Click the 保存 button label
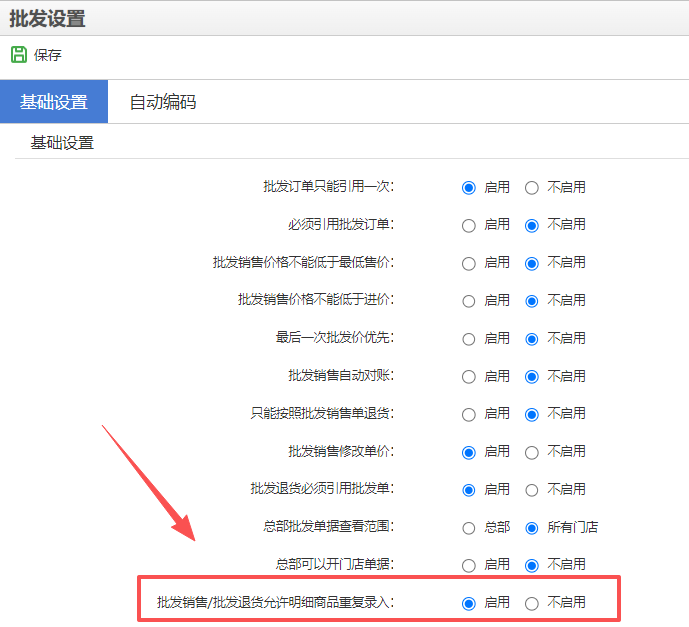This screenshot has width=689, height=627. point(47,56)
